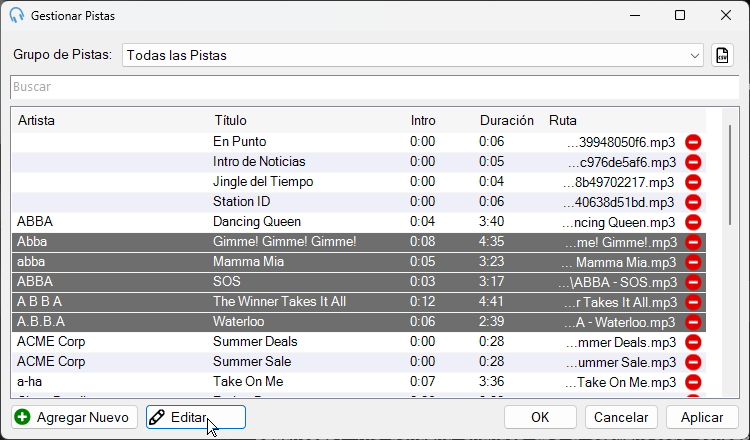Click the Editar button
Image resolution: width=750 pixels, height=440 pixels.
(196, 417)
